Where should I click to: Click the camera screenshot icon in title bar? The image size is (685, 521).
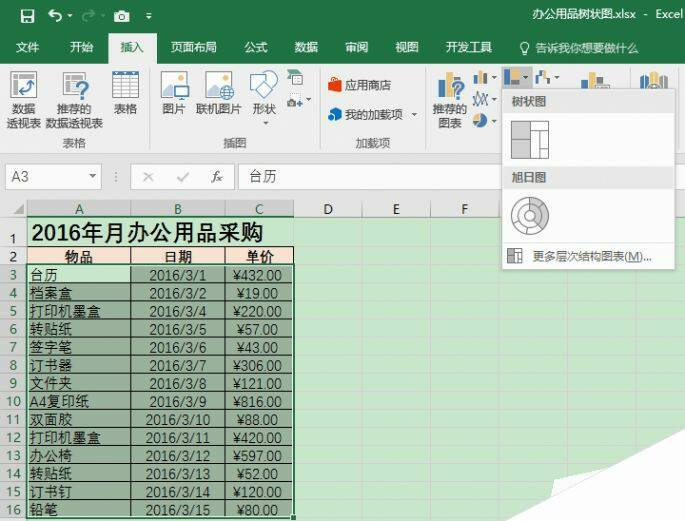tap(122, 17)
